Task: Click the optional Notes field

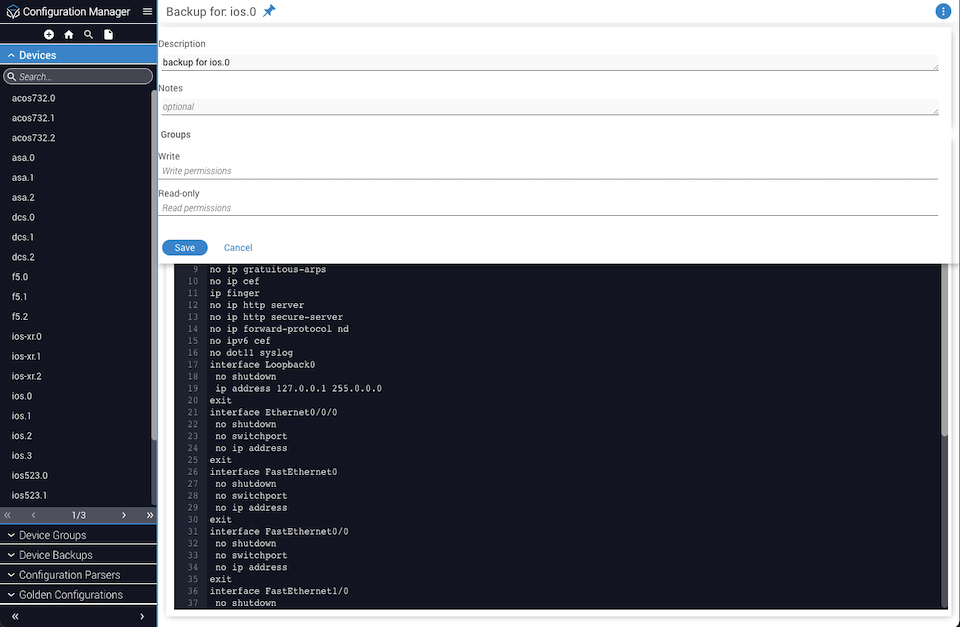Action: [549, 107]
